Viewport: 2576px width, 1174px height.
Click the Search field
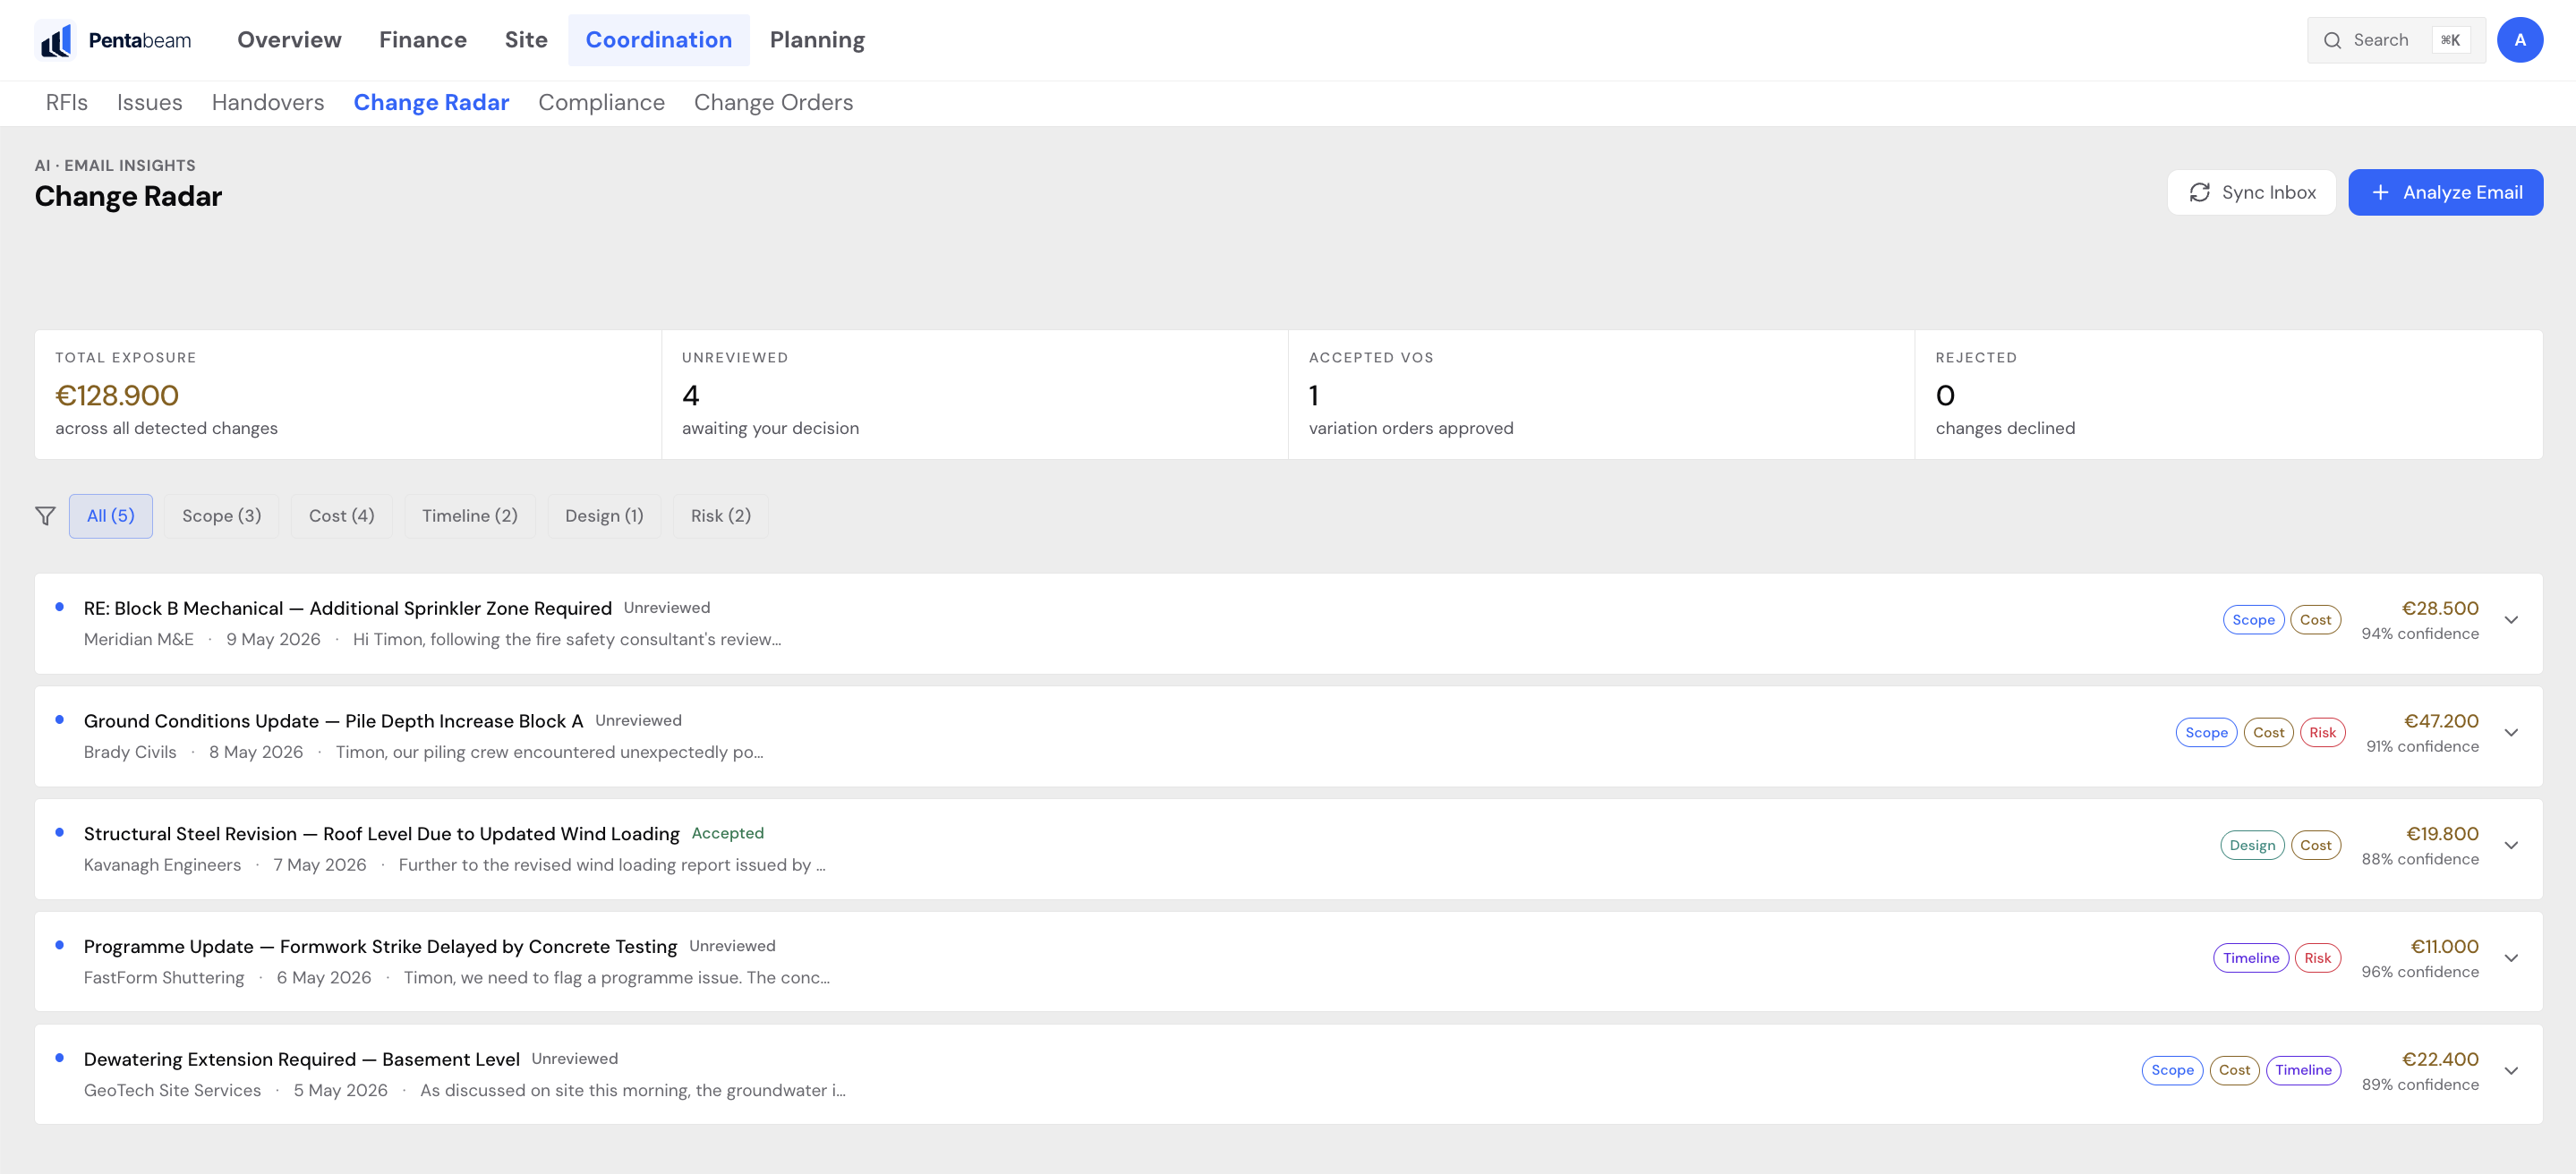point(2396,40)
